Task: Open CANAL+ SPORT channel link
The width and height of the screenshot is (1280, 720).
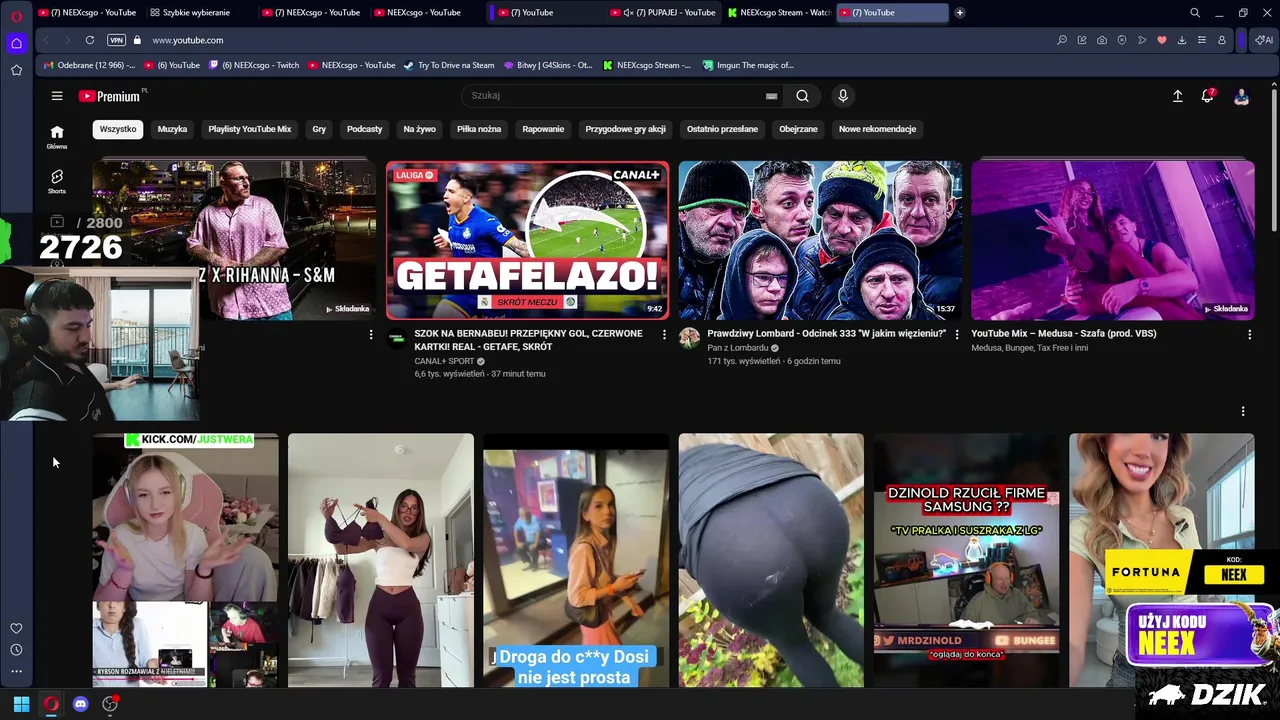Action: click(444, 361)
